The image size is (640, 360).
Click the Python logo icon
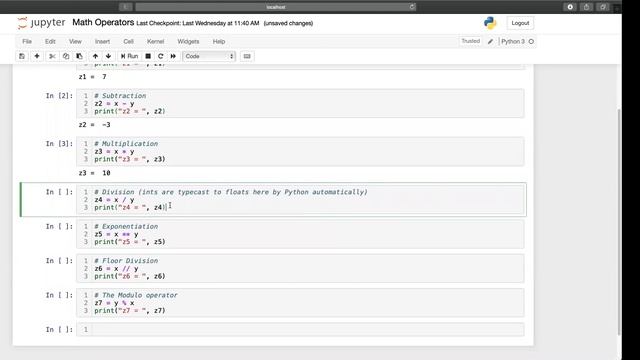[x=490, y=23]
